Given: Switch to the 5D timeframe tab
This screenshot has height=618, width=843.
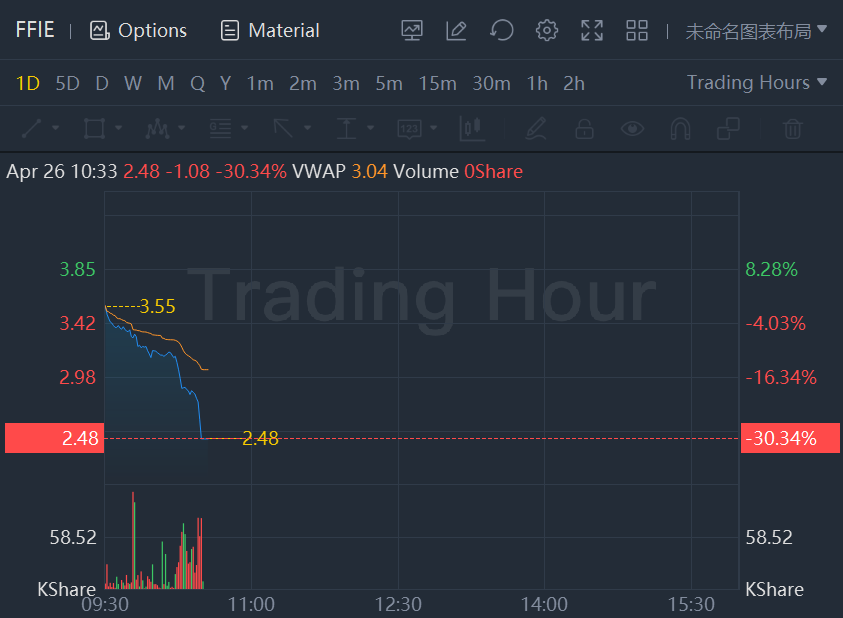Looking at the screenshot, I should pyautogui.click(x=67, y=83).
